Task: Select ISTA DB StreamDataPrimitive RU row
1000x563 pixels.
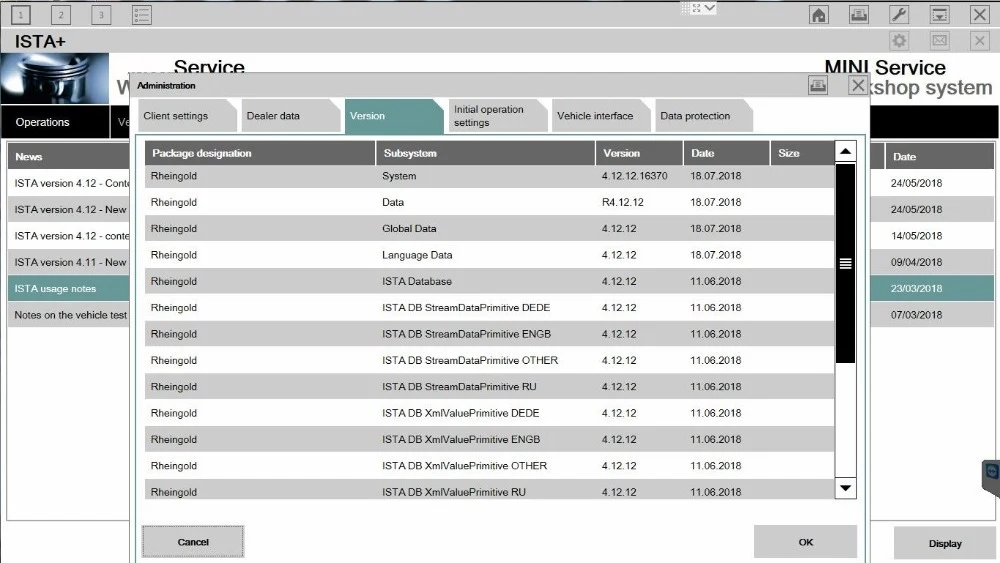Action: (x=489, y=386)
